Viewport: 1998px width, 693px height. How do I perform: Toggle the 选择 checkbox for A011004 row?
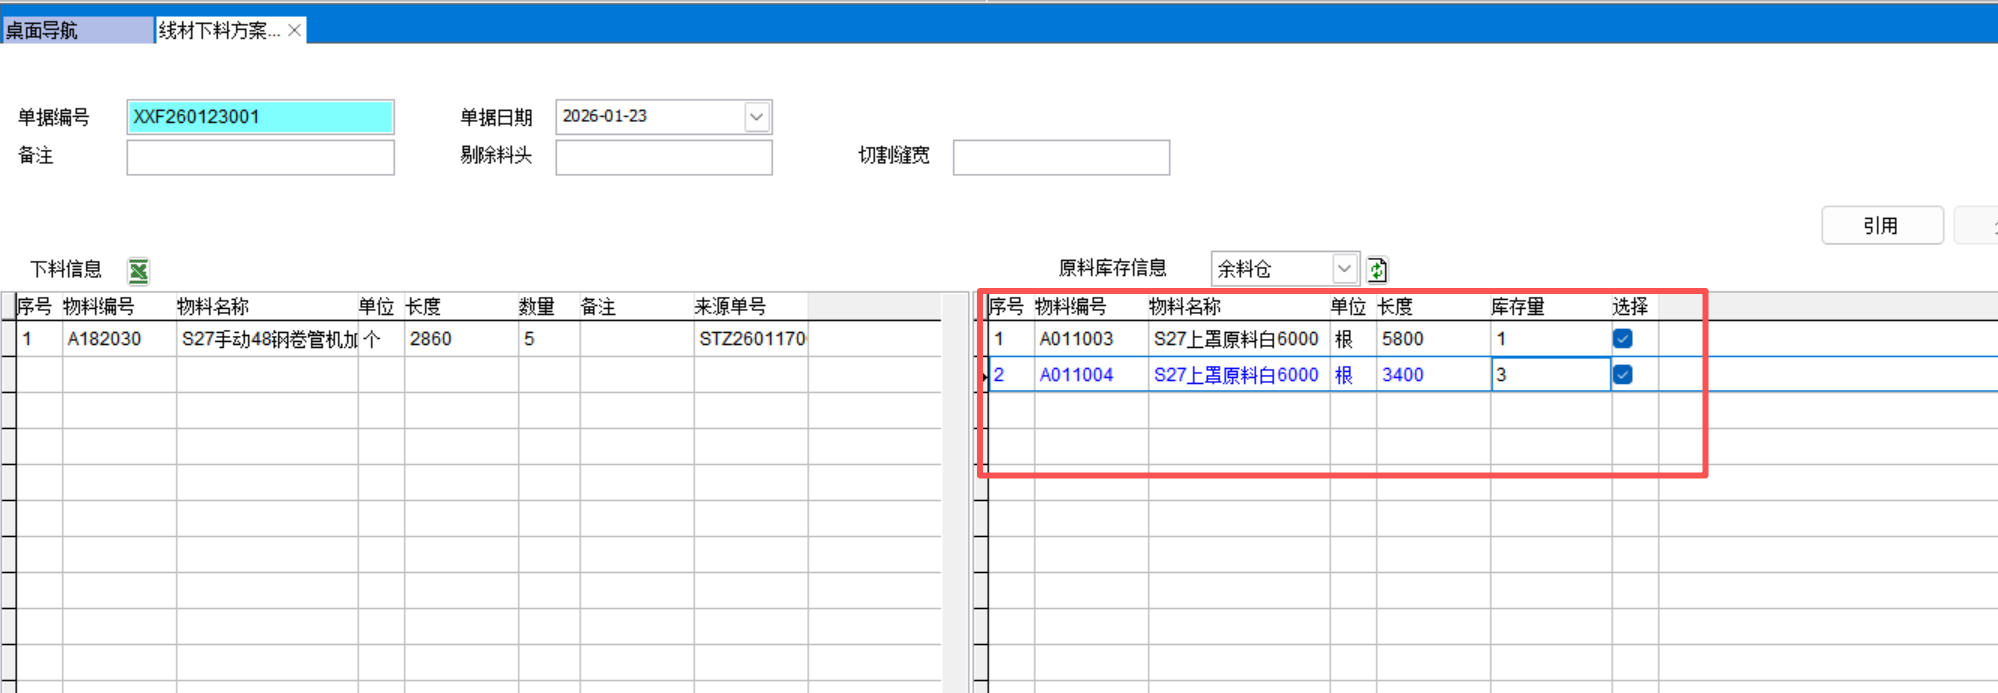click(1622, 375)
